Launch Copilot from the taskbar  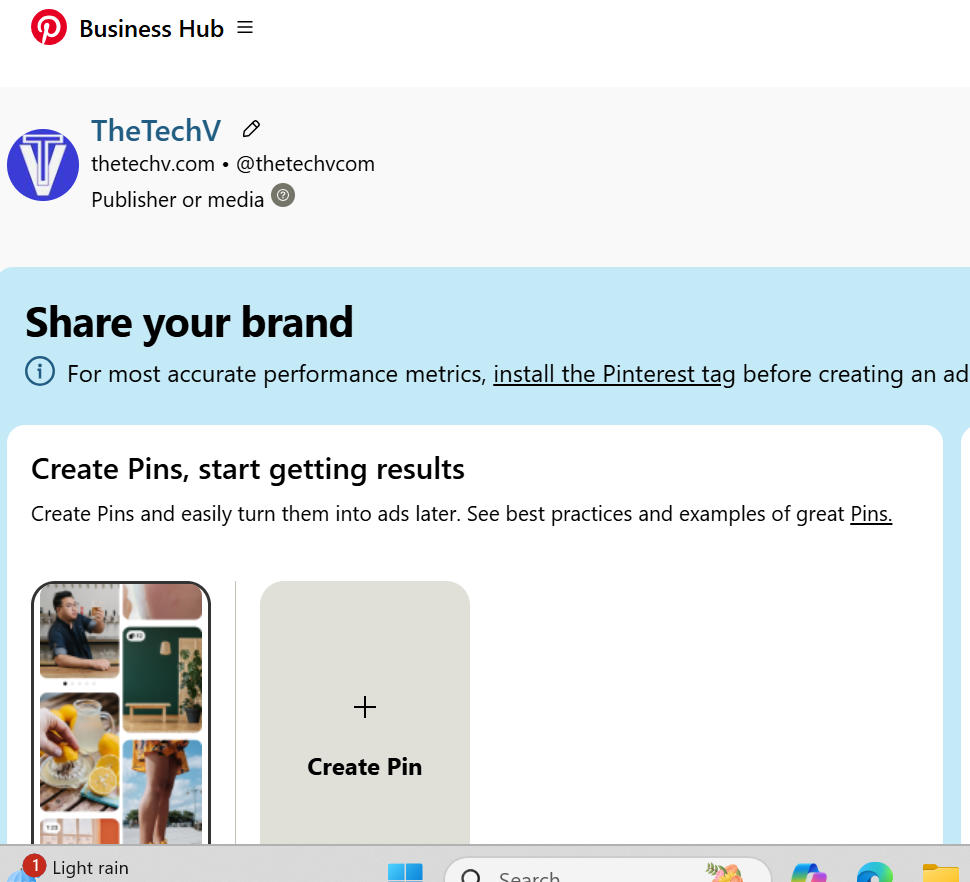pyautogui.click(x=809, y=872)
